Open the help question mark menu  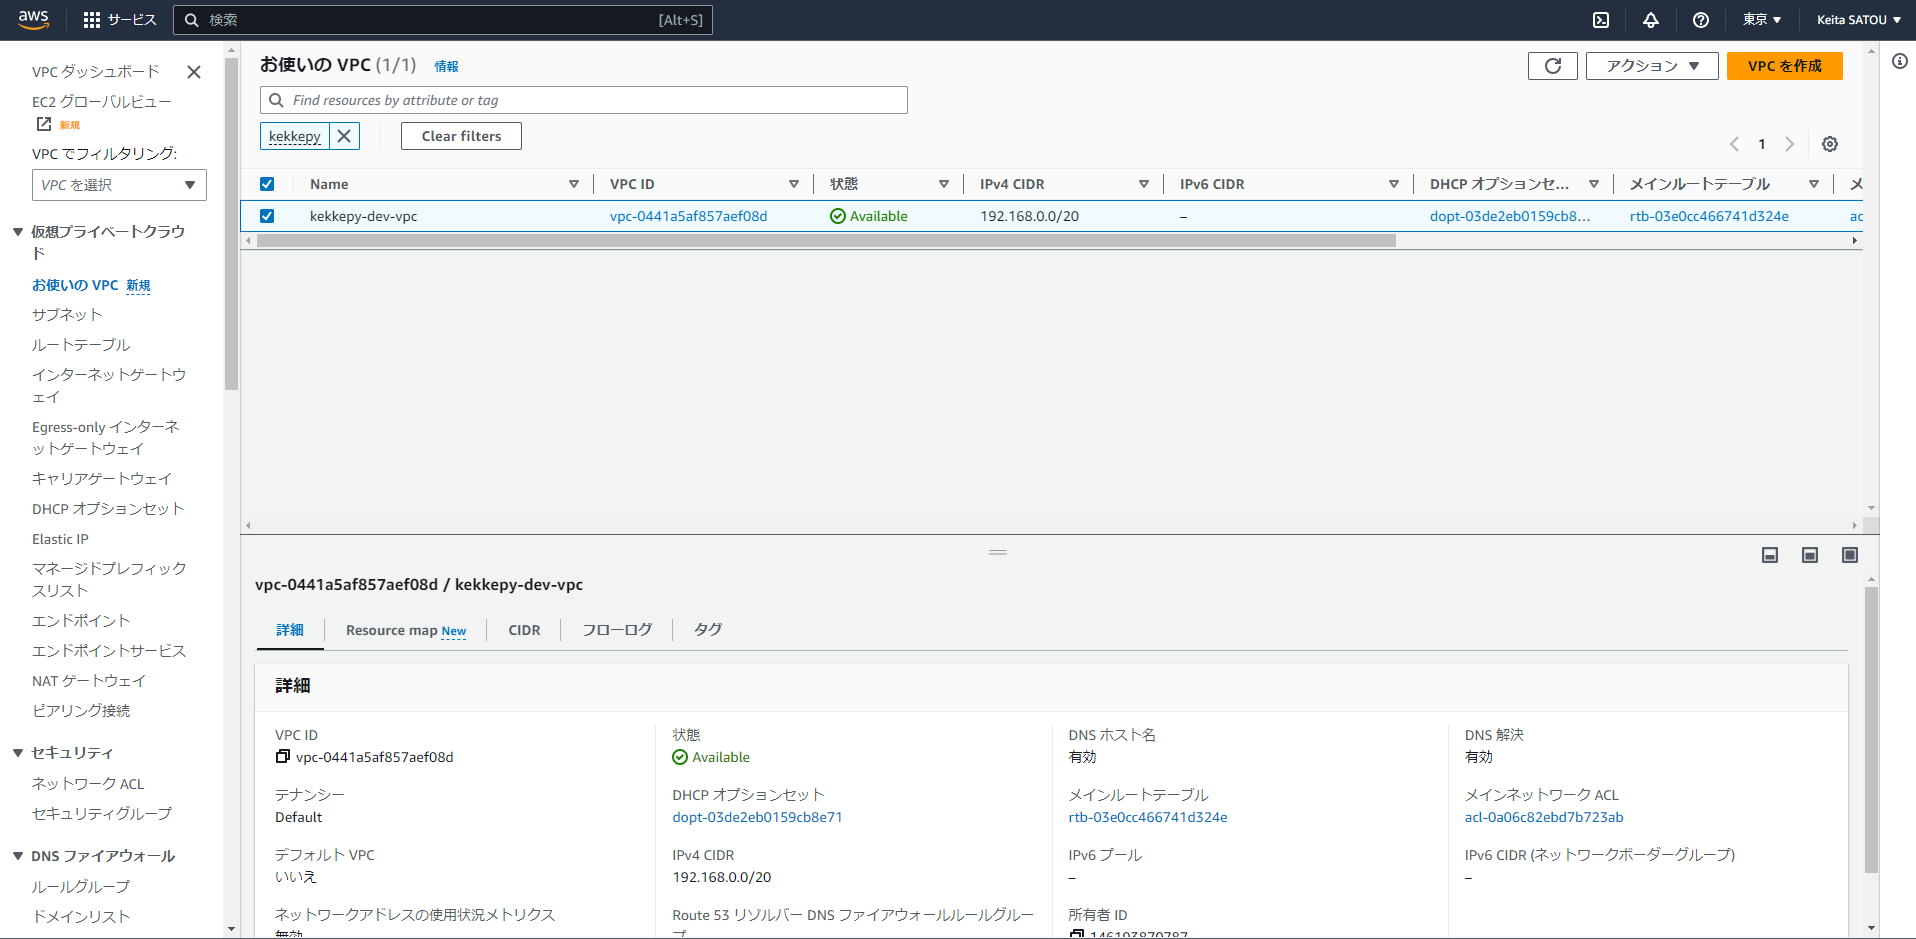(1701, 20)
